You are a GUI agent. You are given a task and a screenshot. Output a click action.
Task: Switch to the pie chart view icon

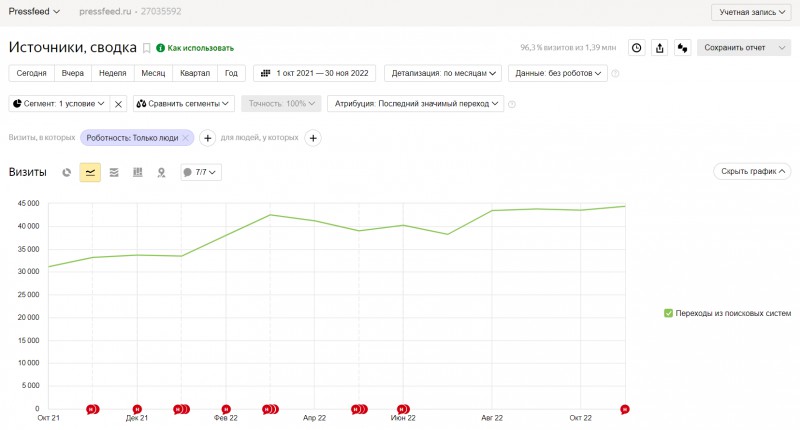(x=67, y=172)
